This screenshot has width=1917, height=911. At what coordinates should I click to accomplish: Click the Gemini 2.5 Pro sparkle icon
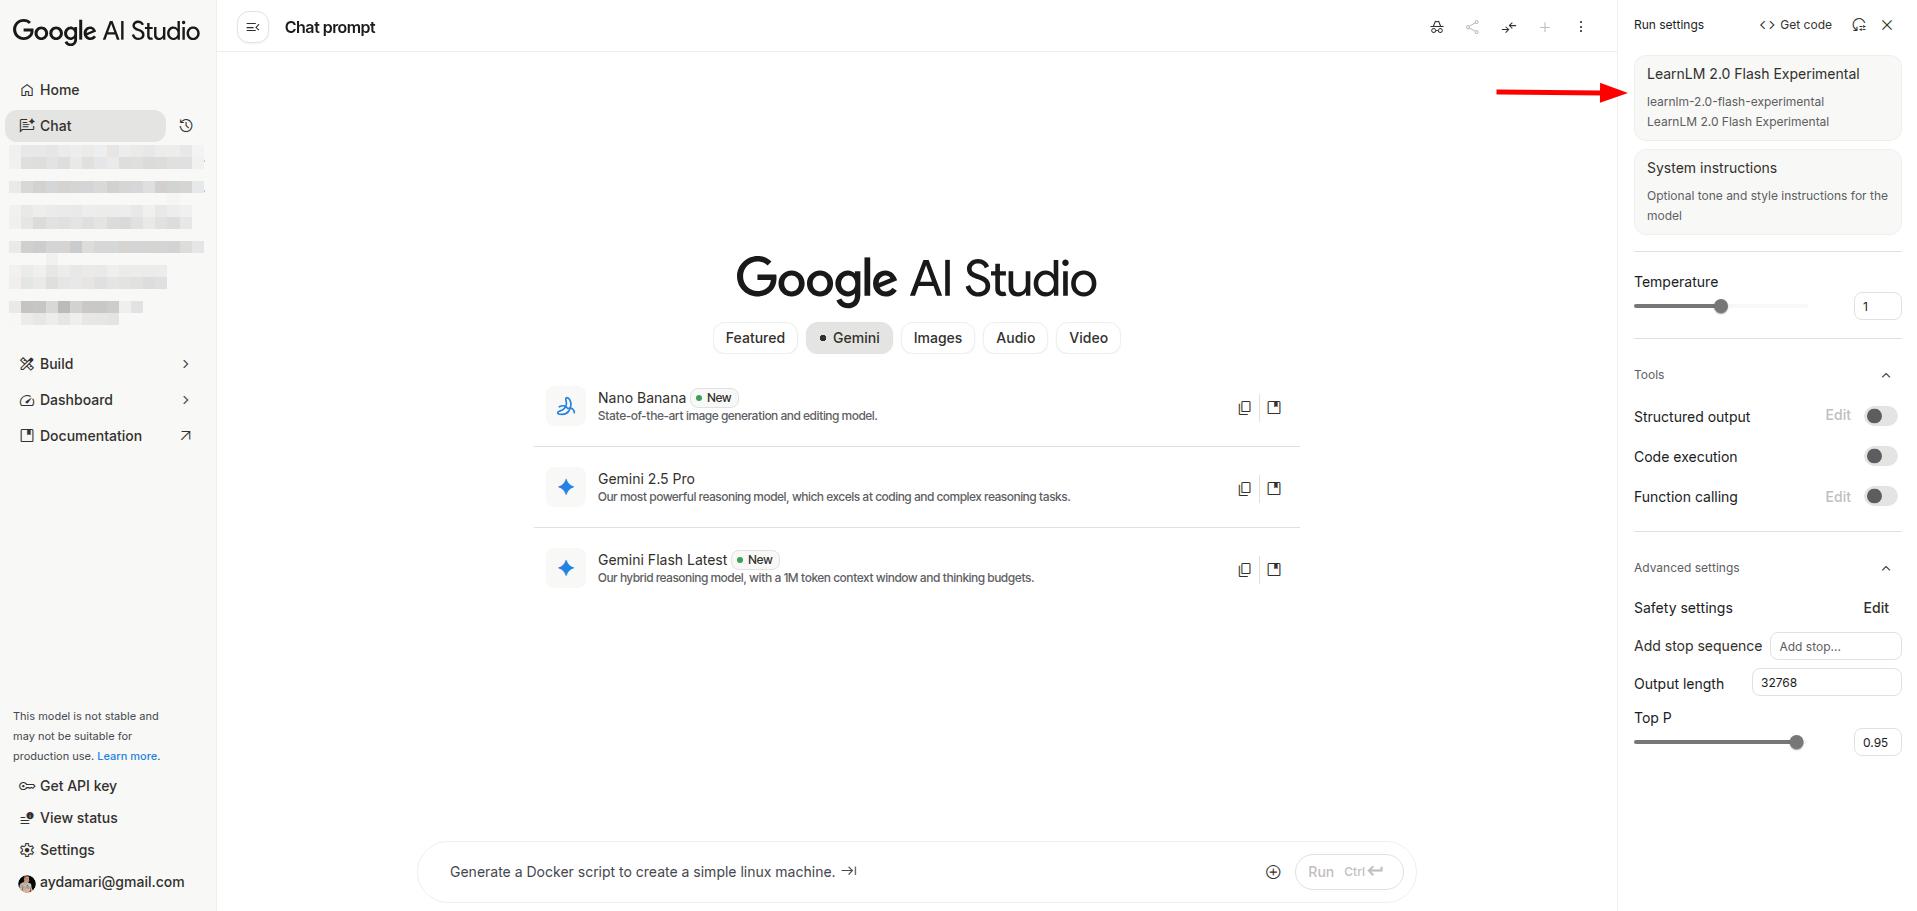coord(566,487)
